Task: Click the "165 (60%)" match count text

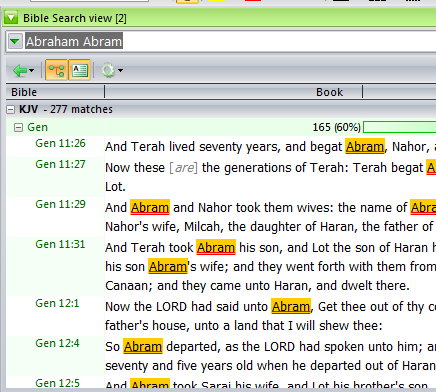Action: tap(336, 127)
